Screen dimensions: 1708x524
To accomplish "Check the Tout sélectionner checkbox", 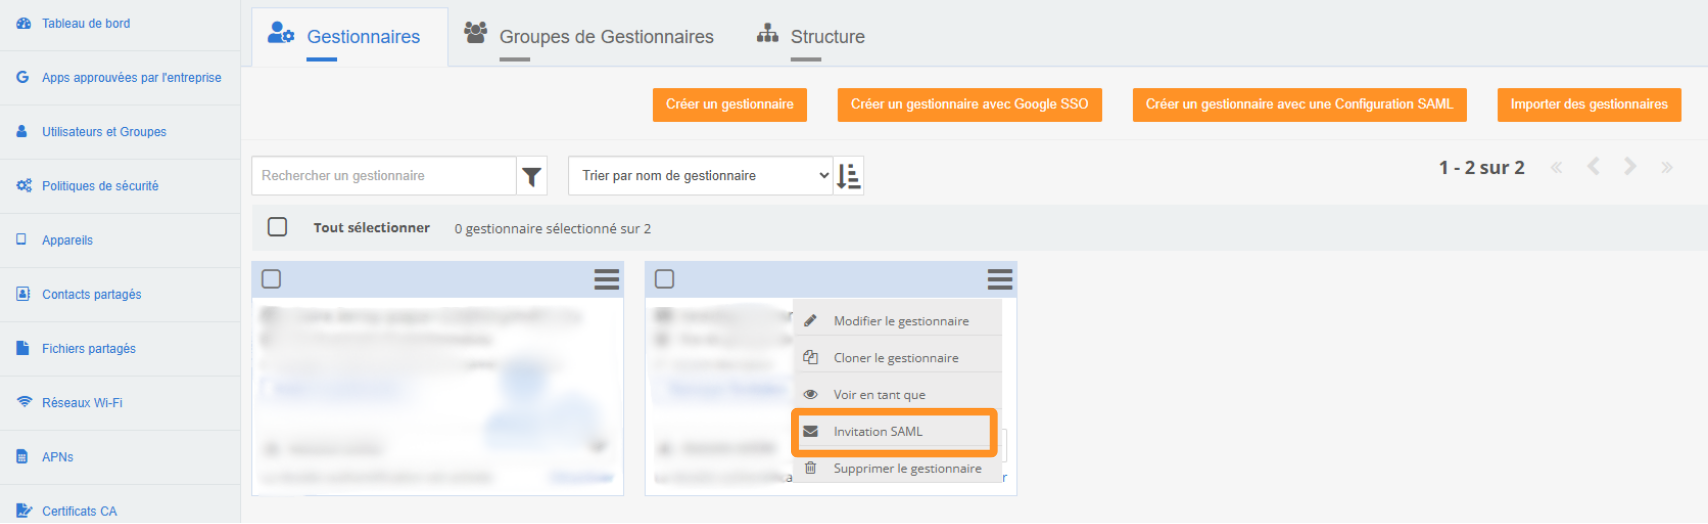I will [x=278, y=227].
